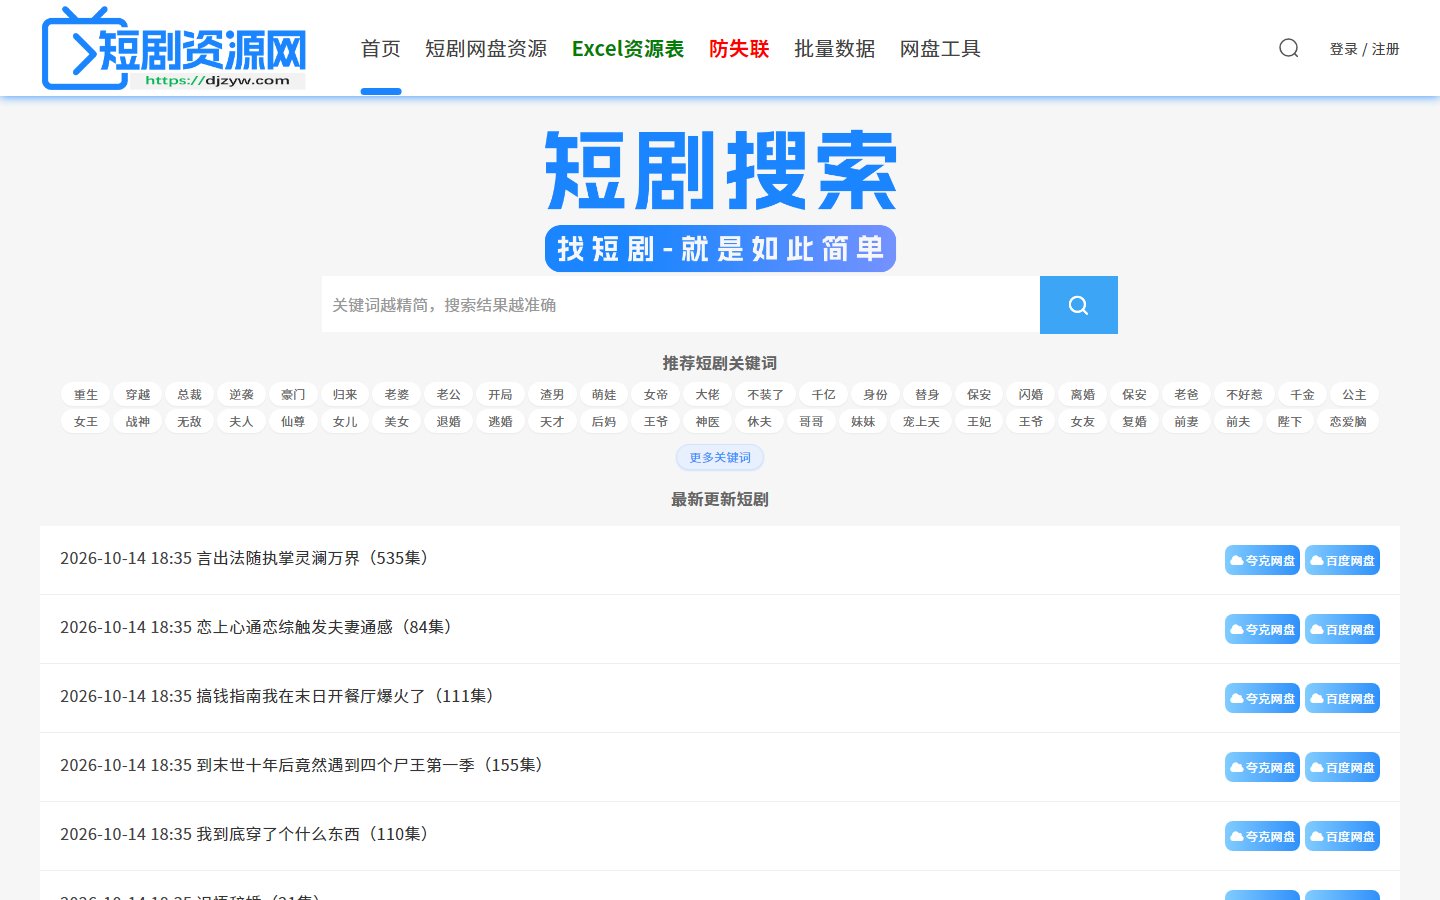Viewport: 1440px width, 900px height.
Task: Open 夸克网盘 for 到末世十年后竟然遇到四个尸王
Action: (x=1262, y=767)
